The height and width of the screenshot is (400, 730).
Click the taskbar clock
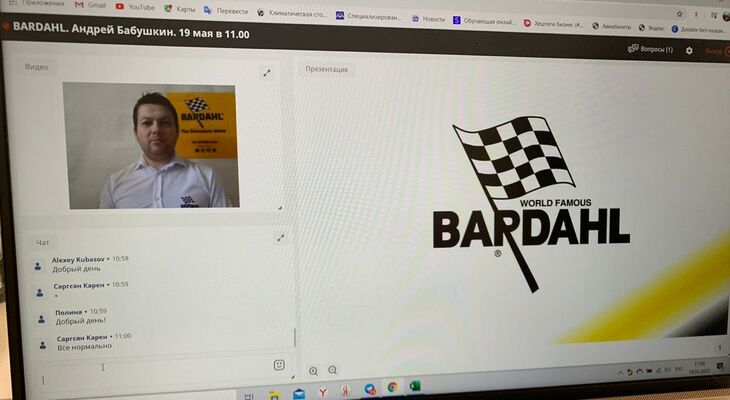click(699, 367)
